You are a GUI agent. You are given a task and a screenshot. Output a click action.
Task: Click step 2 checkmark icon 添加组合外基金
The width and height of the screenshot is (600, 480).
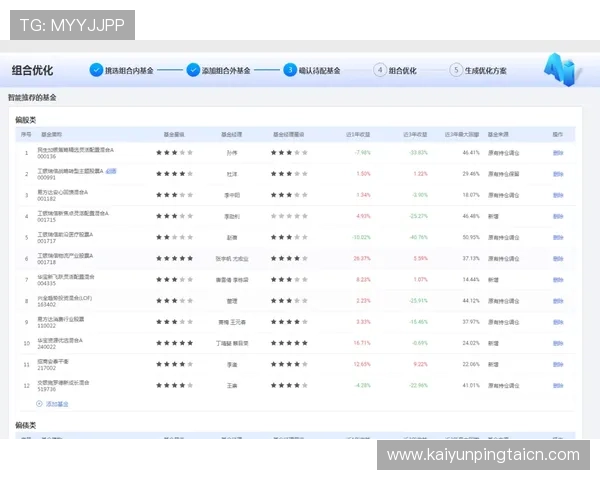[193, 70]
